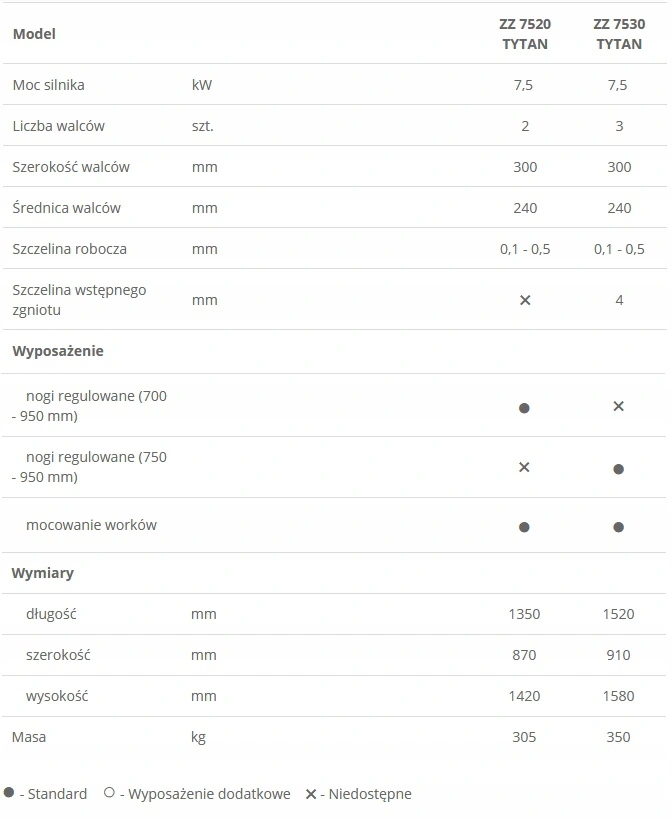Click the Liczba walców value 3 for ZZ 7530
Viewport: 672px width, 820px height.
pyautogui.click(x=619, y=126)
